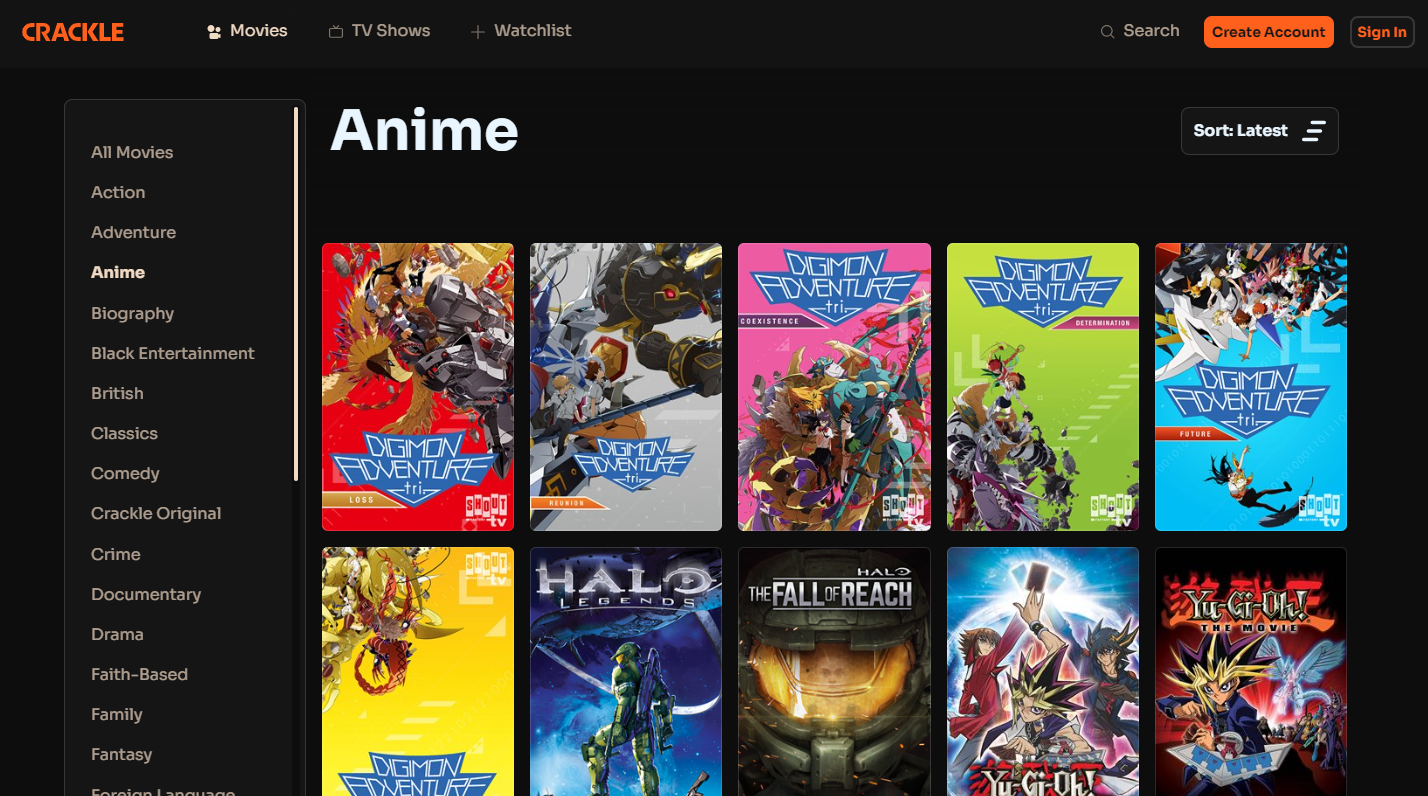
Task: Pick the Faith-Based genre
Action: tap(139, 674)
